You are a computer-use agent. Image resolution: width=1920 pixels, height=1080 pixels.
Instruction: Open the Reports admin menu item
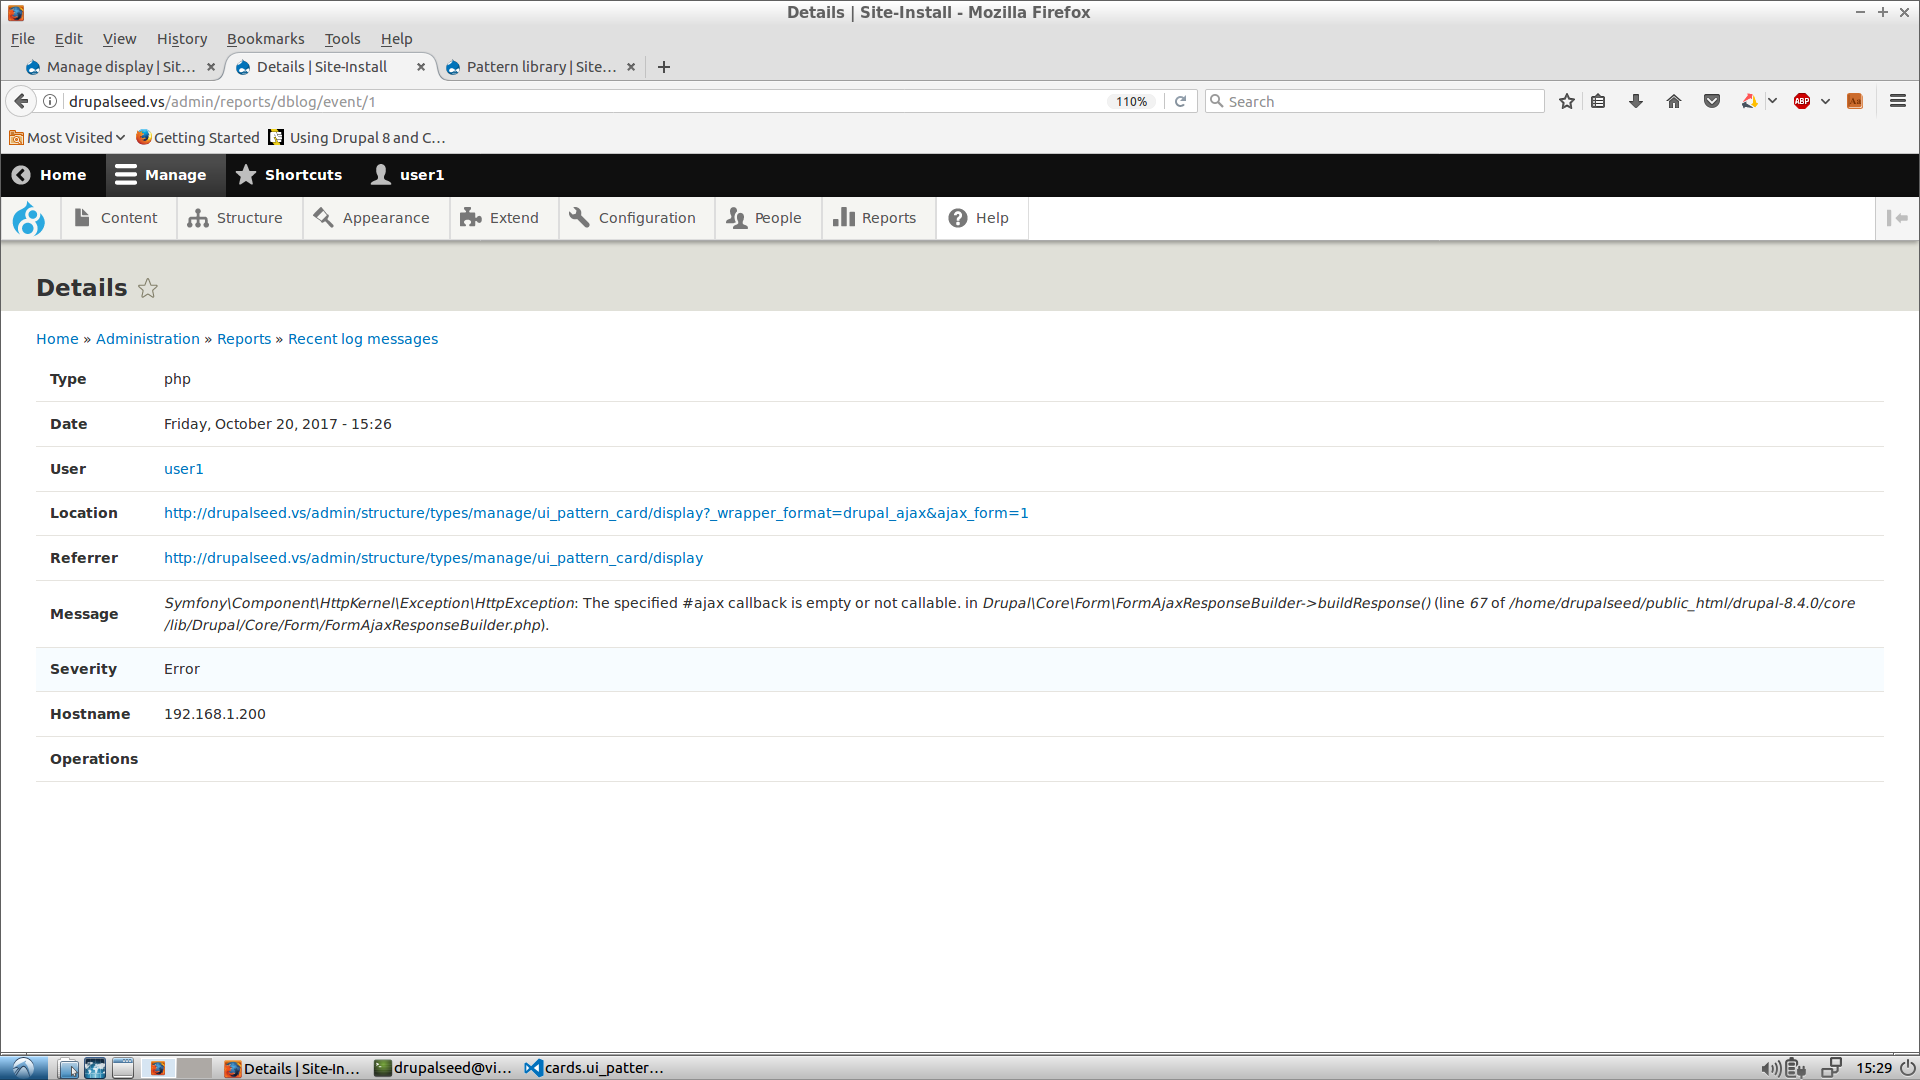pos(875,218)
